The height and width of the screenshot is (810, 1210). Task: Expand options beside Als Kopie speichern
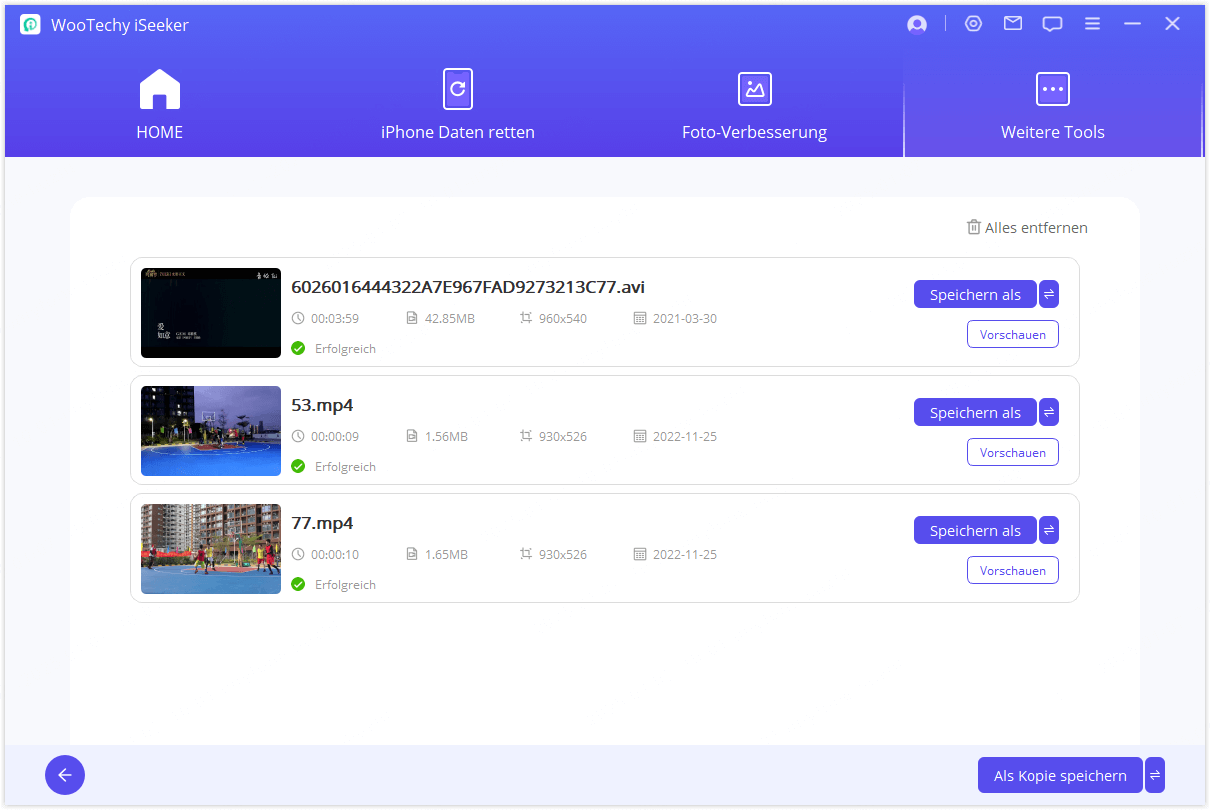click(1155, 775)
